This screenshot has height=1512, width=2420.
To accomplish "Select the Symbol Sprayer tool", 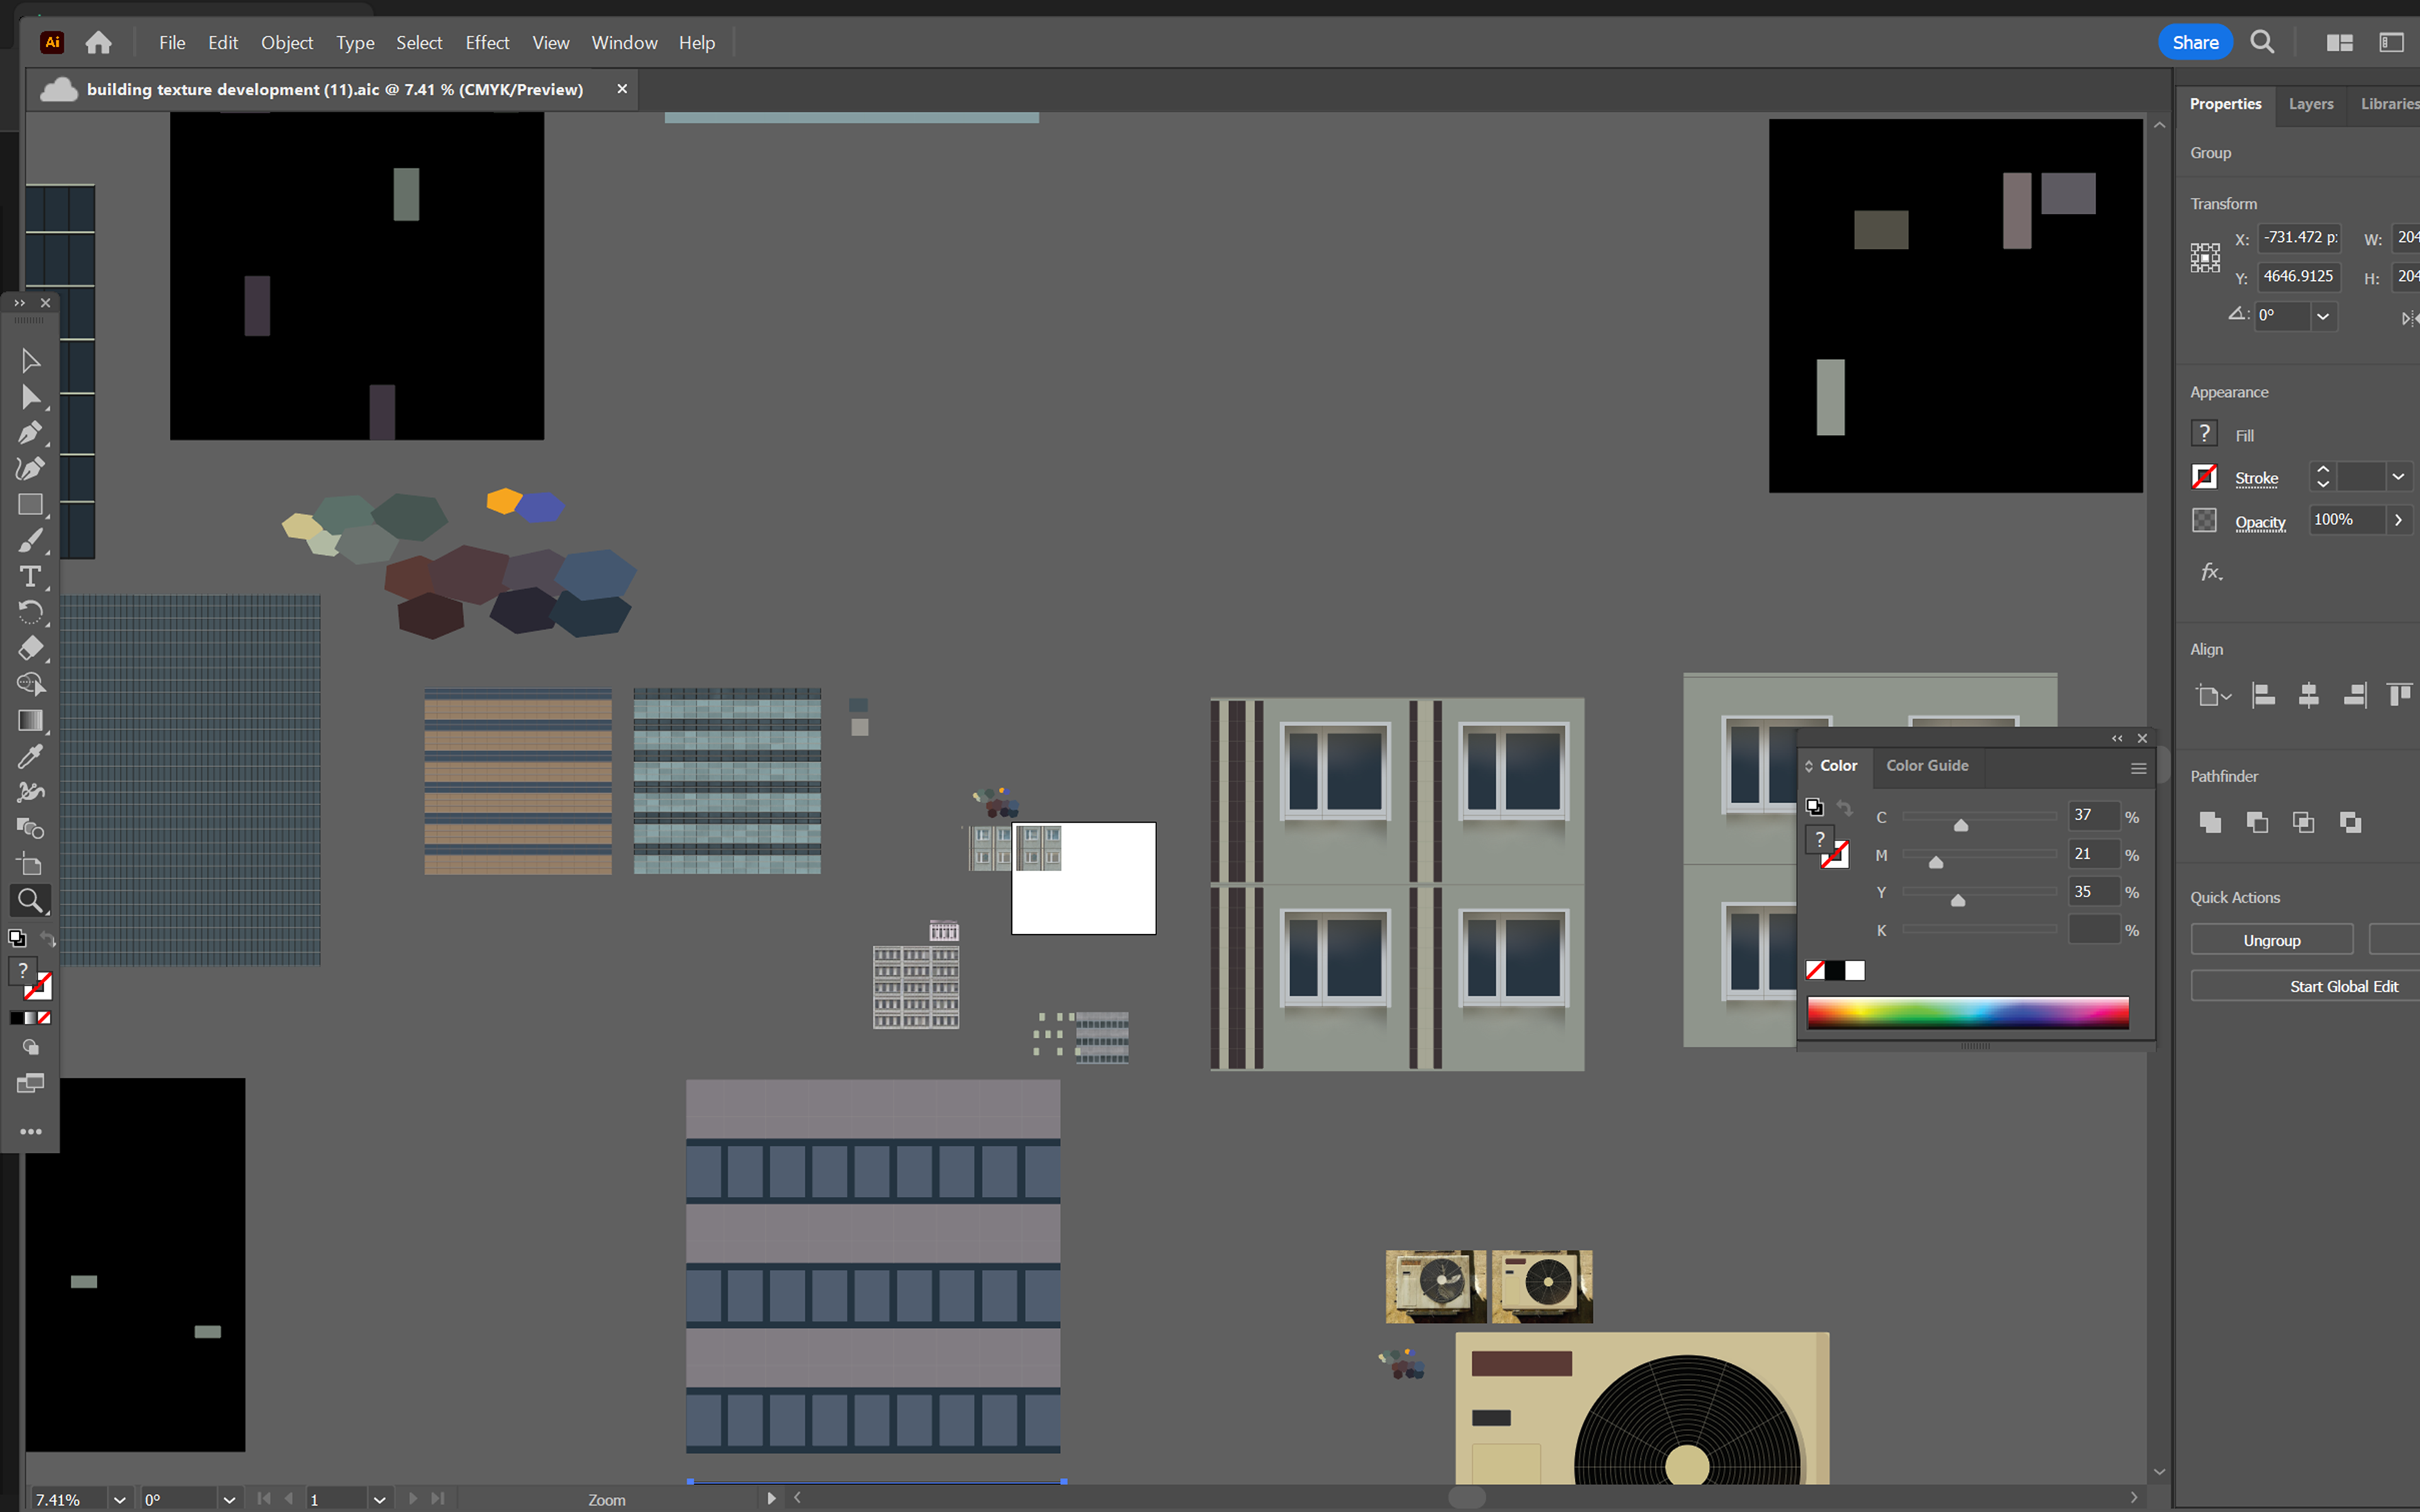I will [x=30, y=792].
